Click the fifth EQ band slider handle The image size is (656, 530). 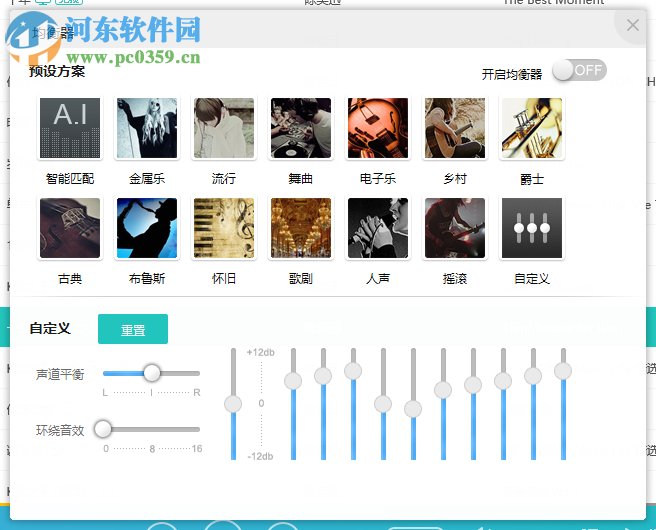[413, 409]
